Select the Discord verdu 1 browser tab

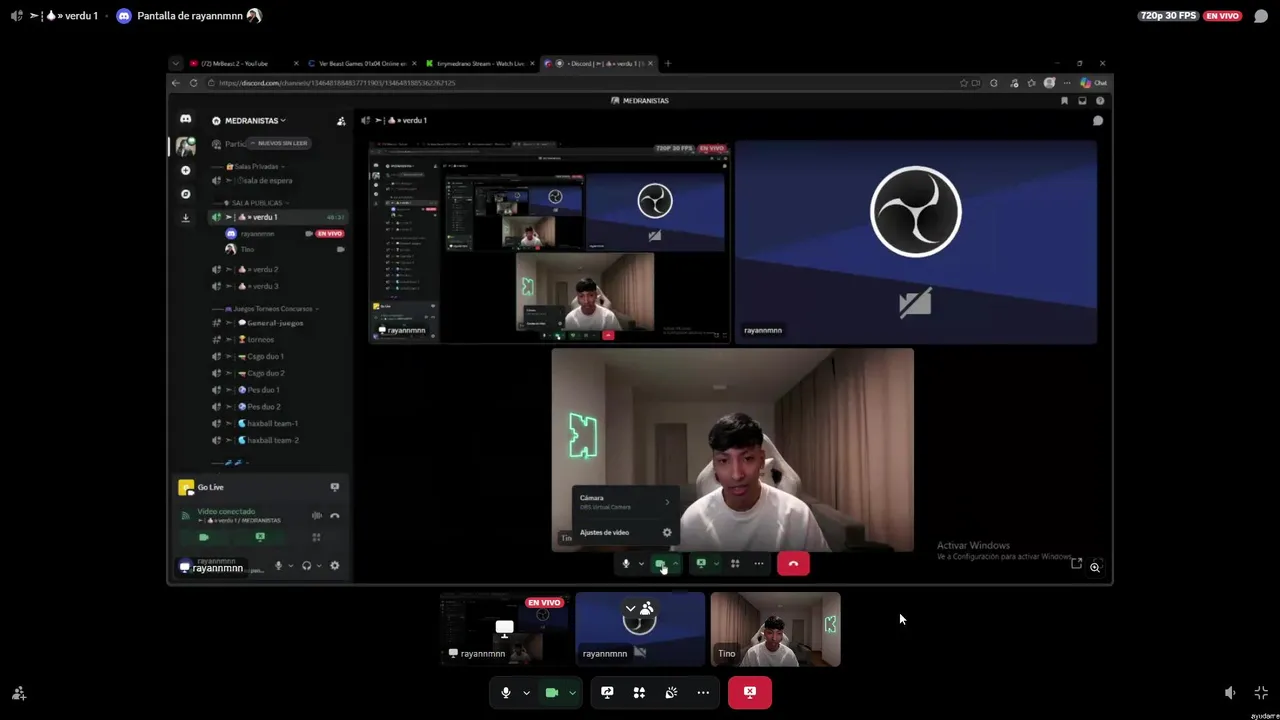click(598, 63)
